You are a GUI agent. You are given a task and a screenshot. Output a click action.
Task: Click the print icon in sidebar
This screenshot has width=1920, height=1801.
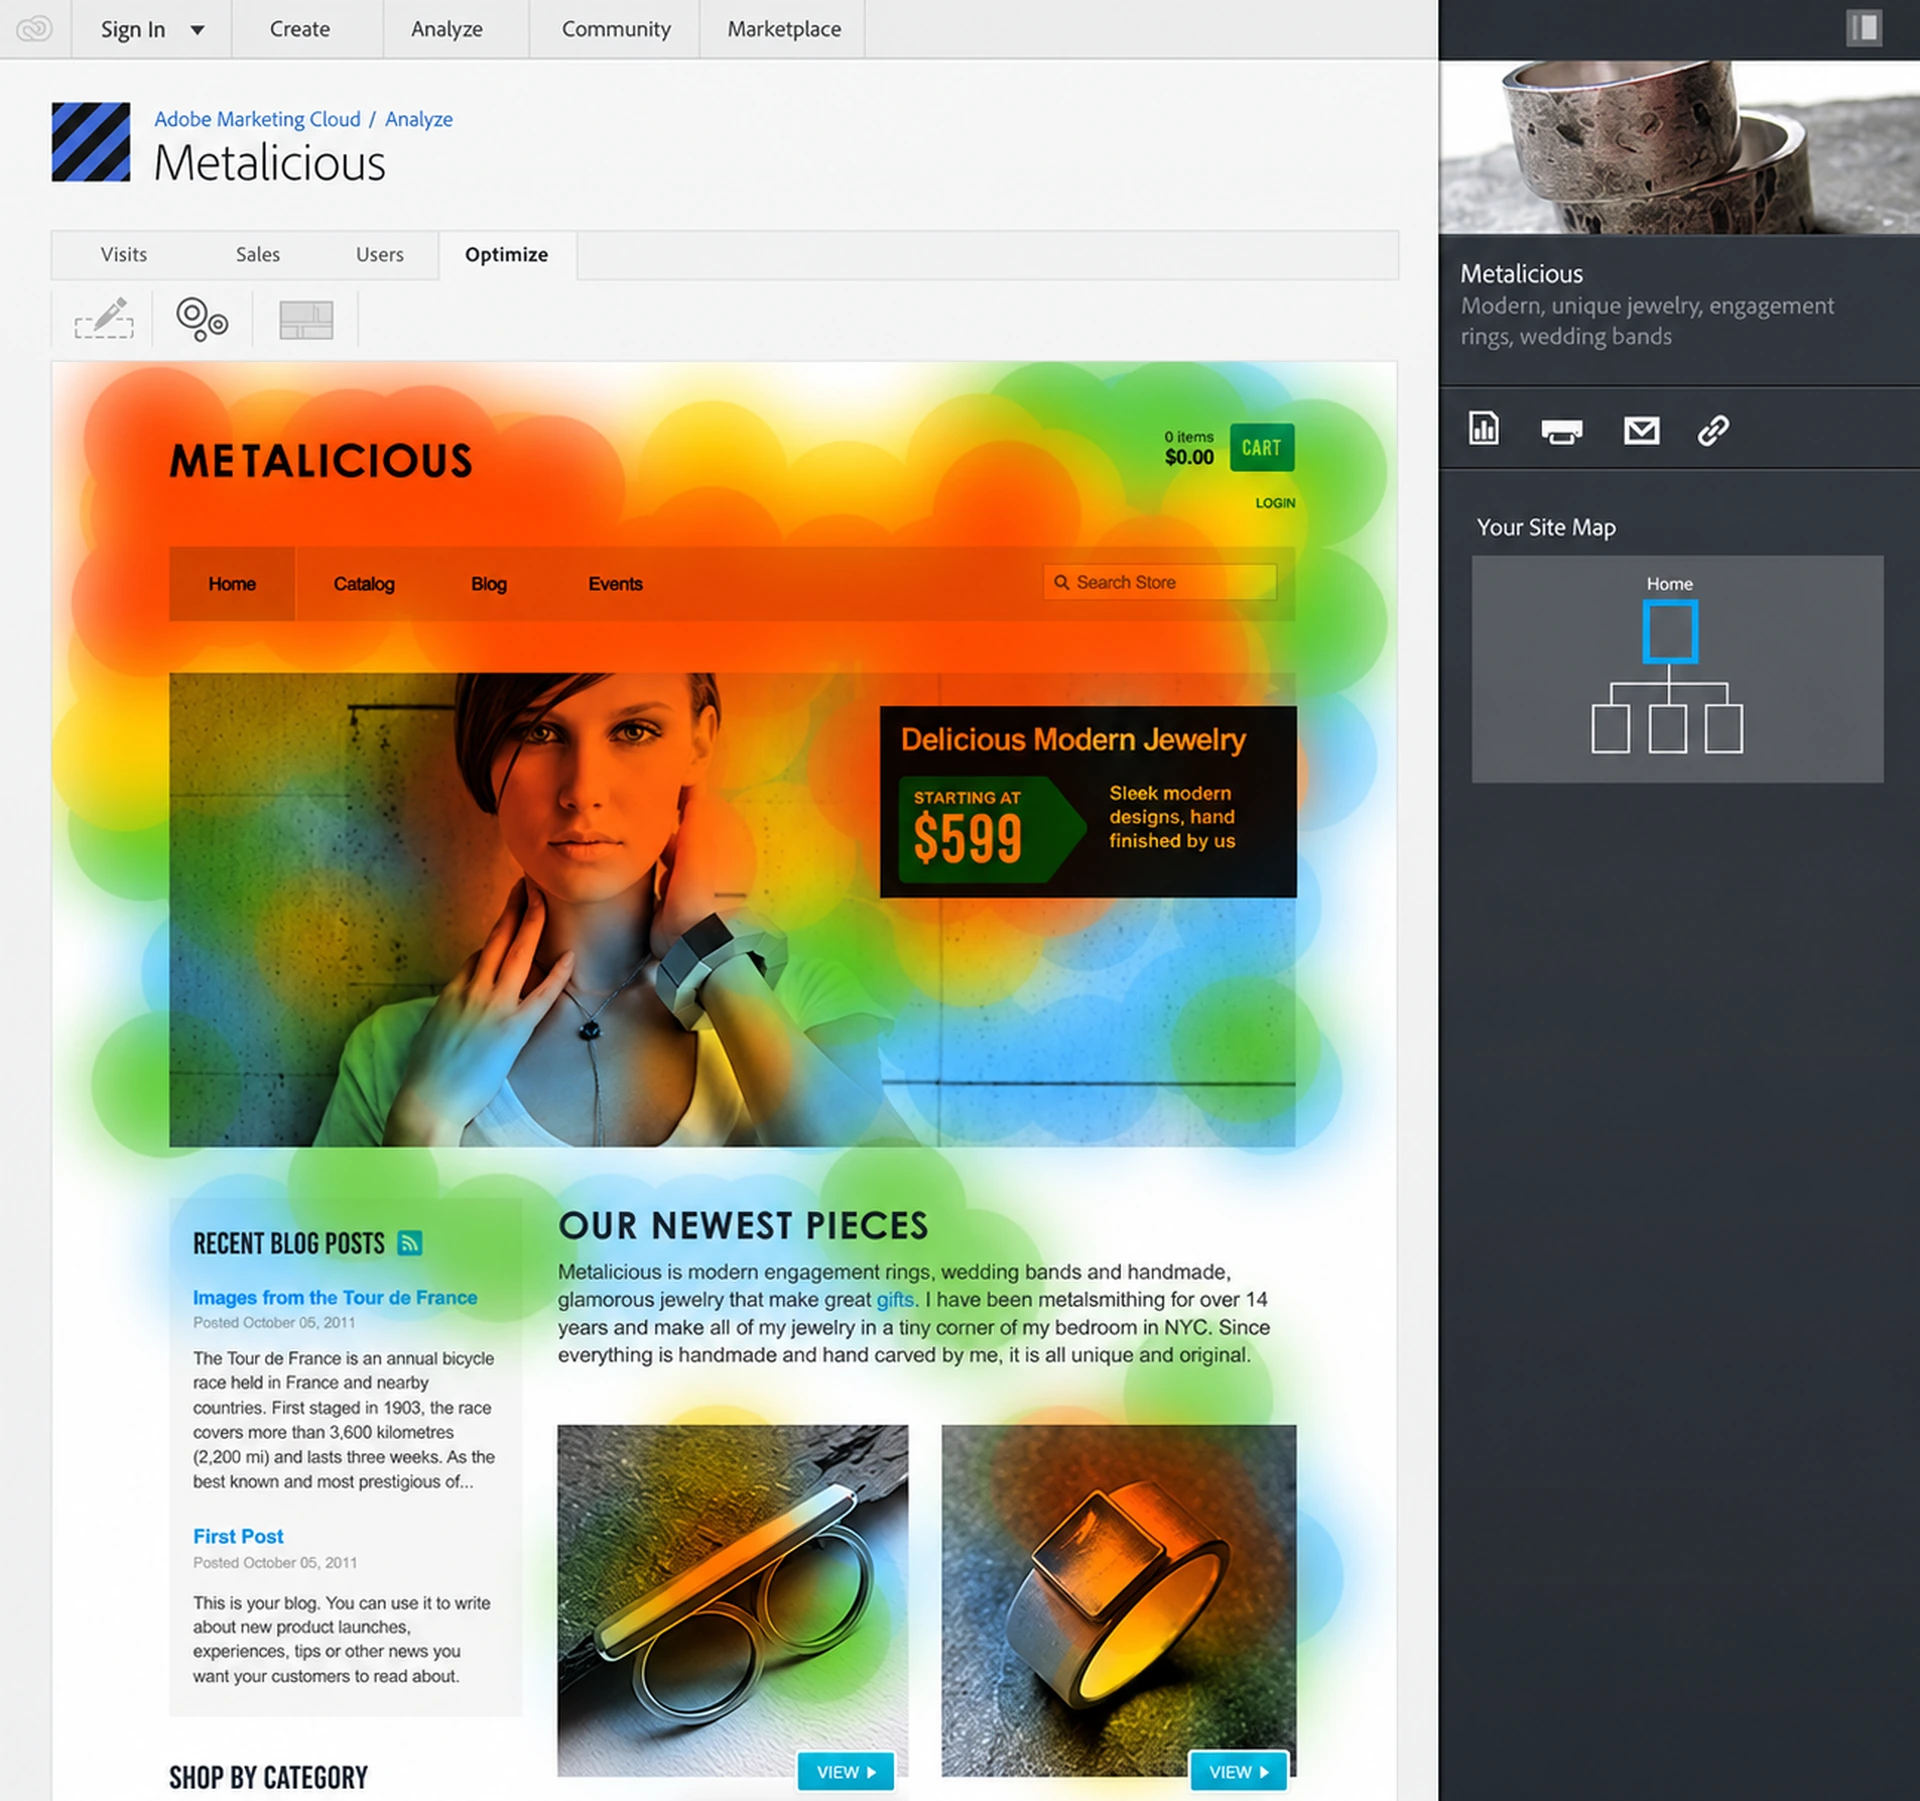[1562, 432]
